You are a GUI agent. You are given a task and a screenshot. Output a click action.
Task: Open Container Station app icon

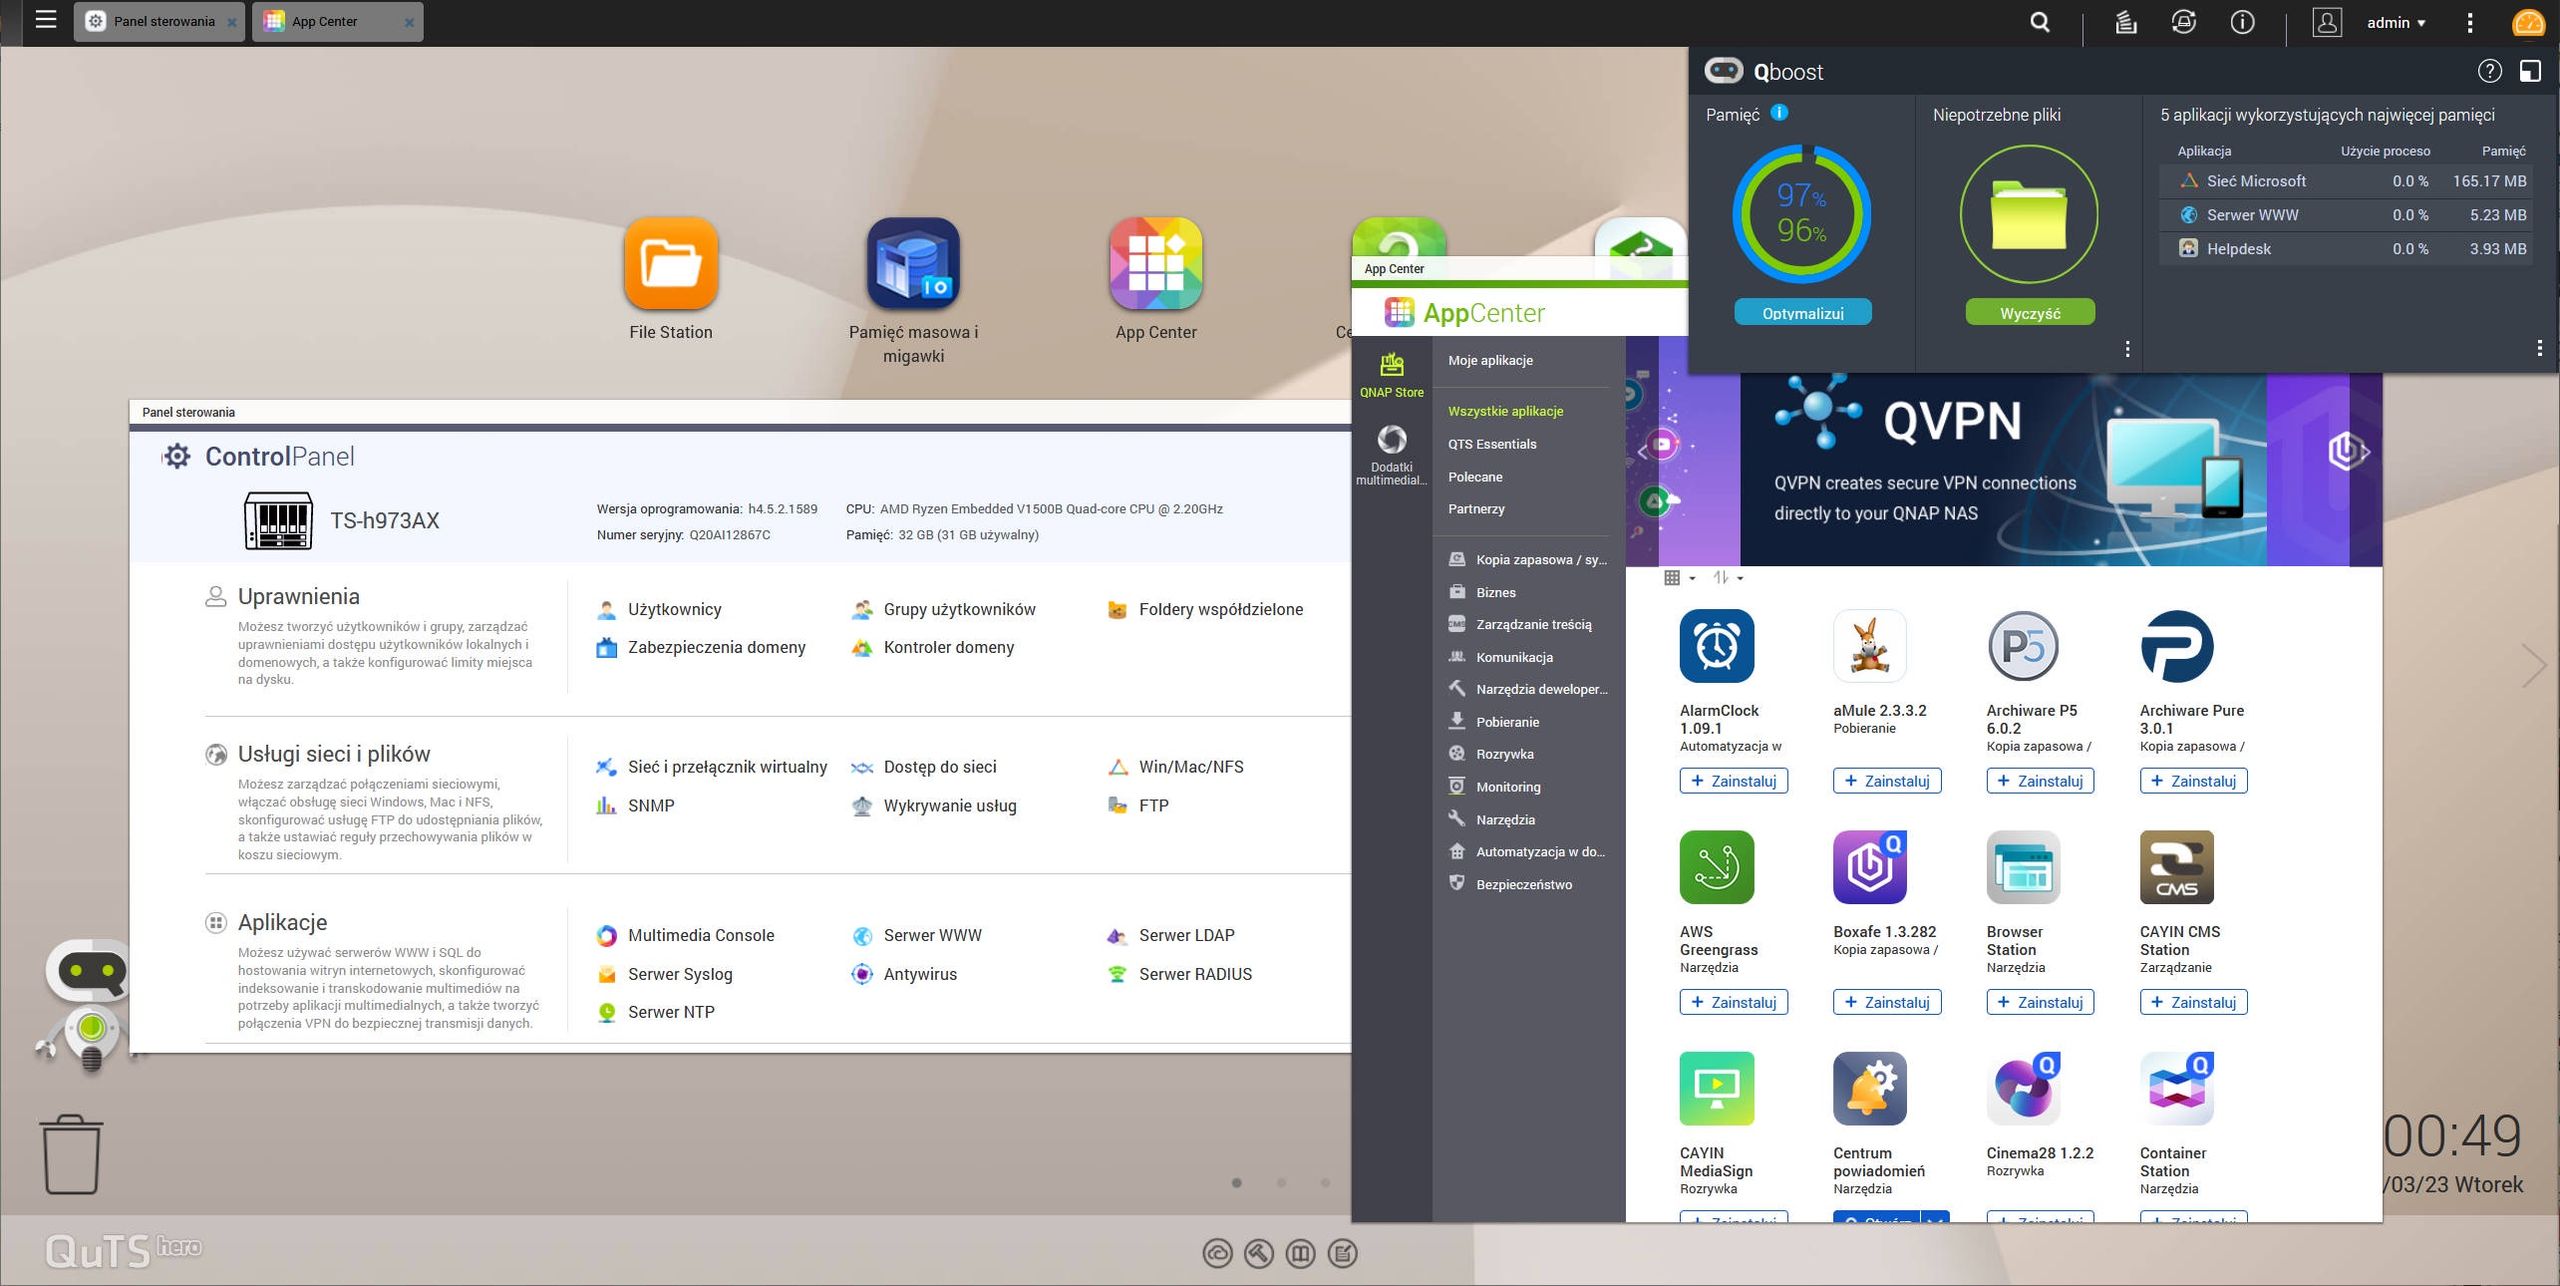pos(2176,1088)
